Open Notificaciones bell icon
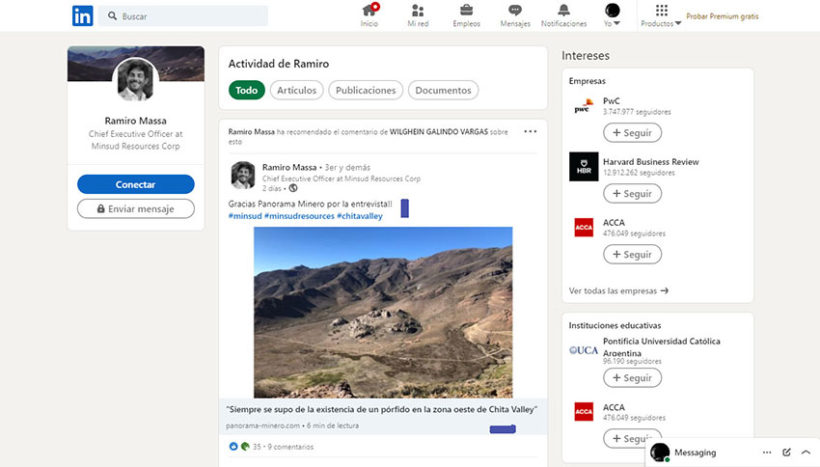This screenshot has width=820, height=467. click(x=564, y=11)
